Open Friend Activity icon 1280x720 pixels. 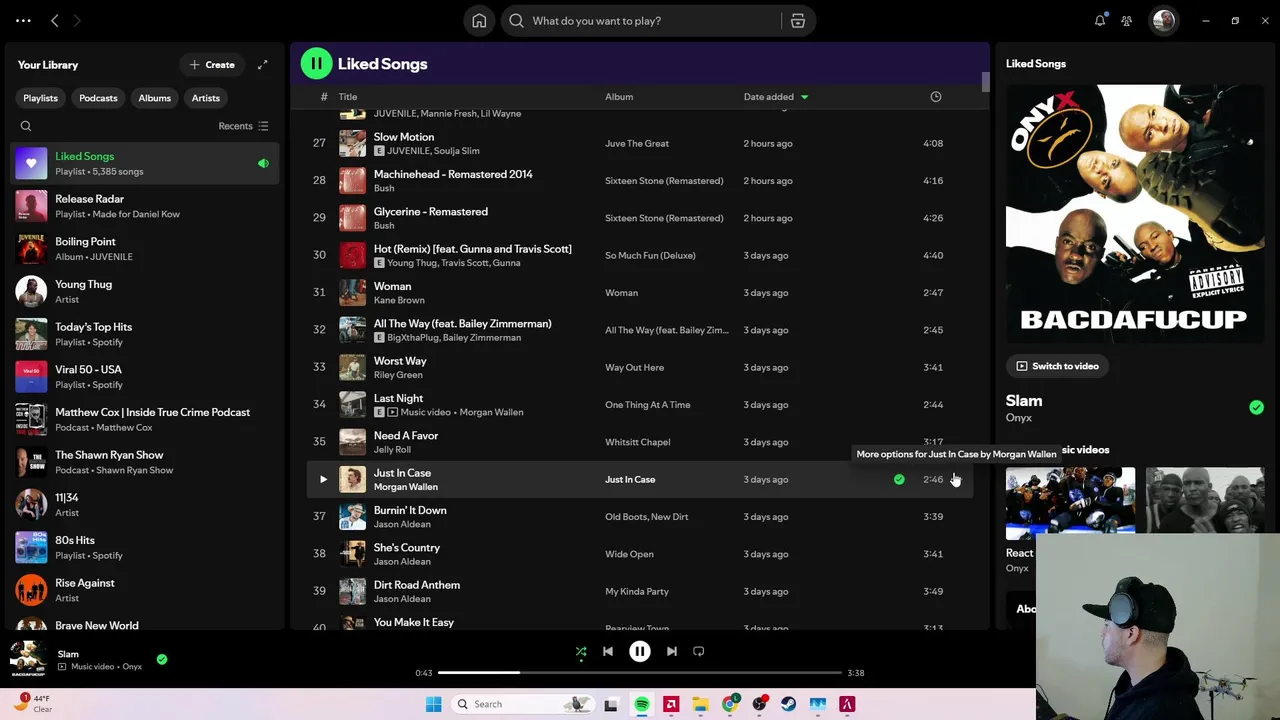1127,21
